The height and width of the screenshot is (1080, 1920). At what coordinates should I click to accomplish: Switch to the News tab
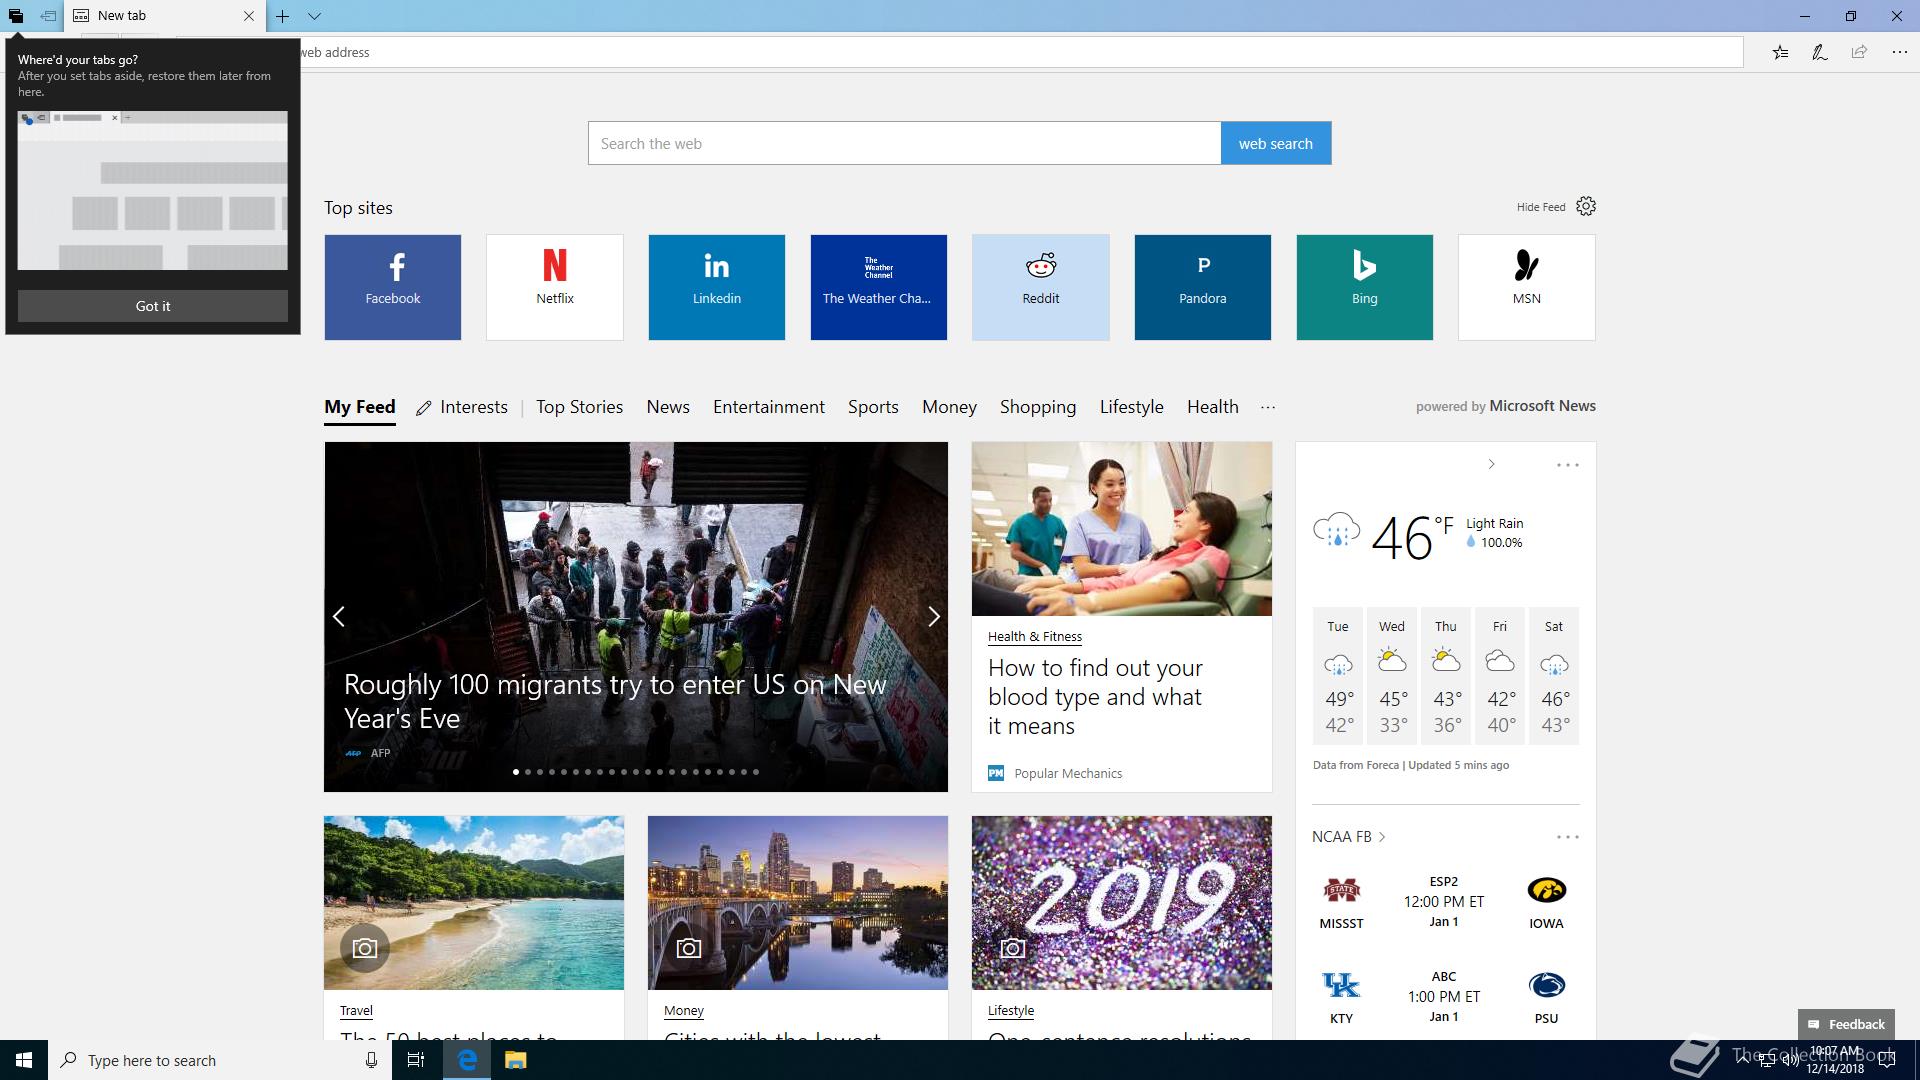(668, 407)
